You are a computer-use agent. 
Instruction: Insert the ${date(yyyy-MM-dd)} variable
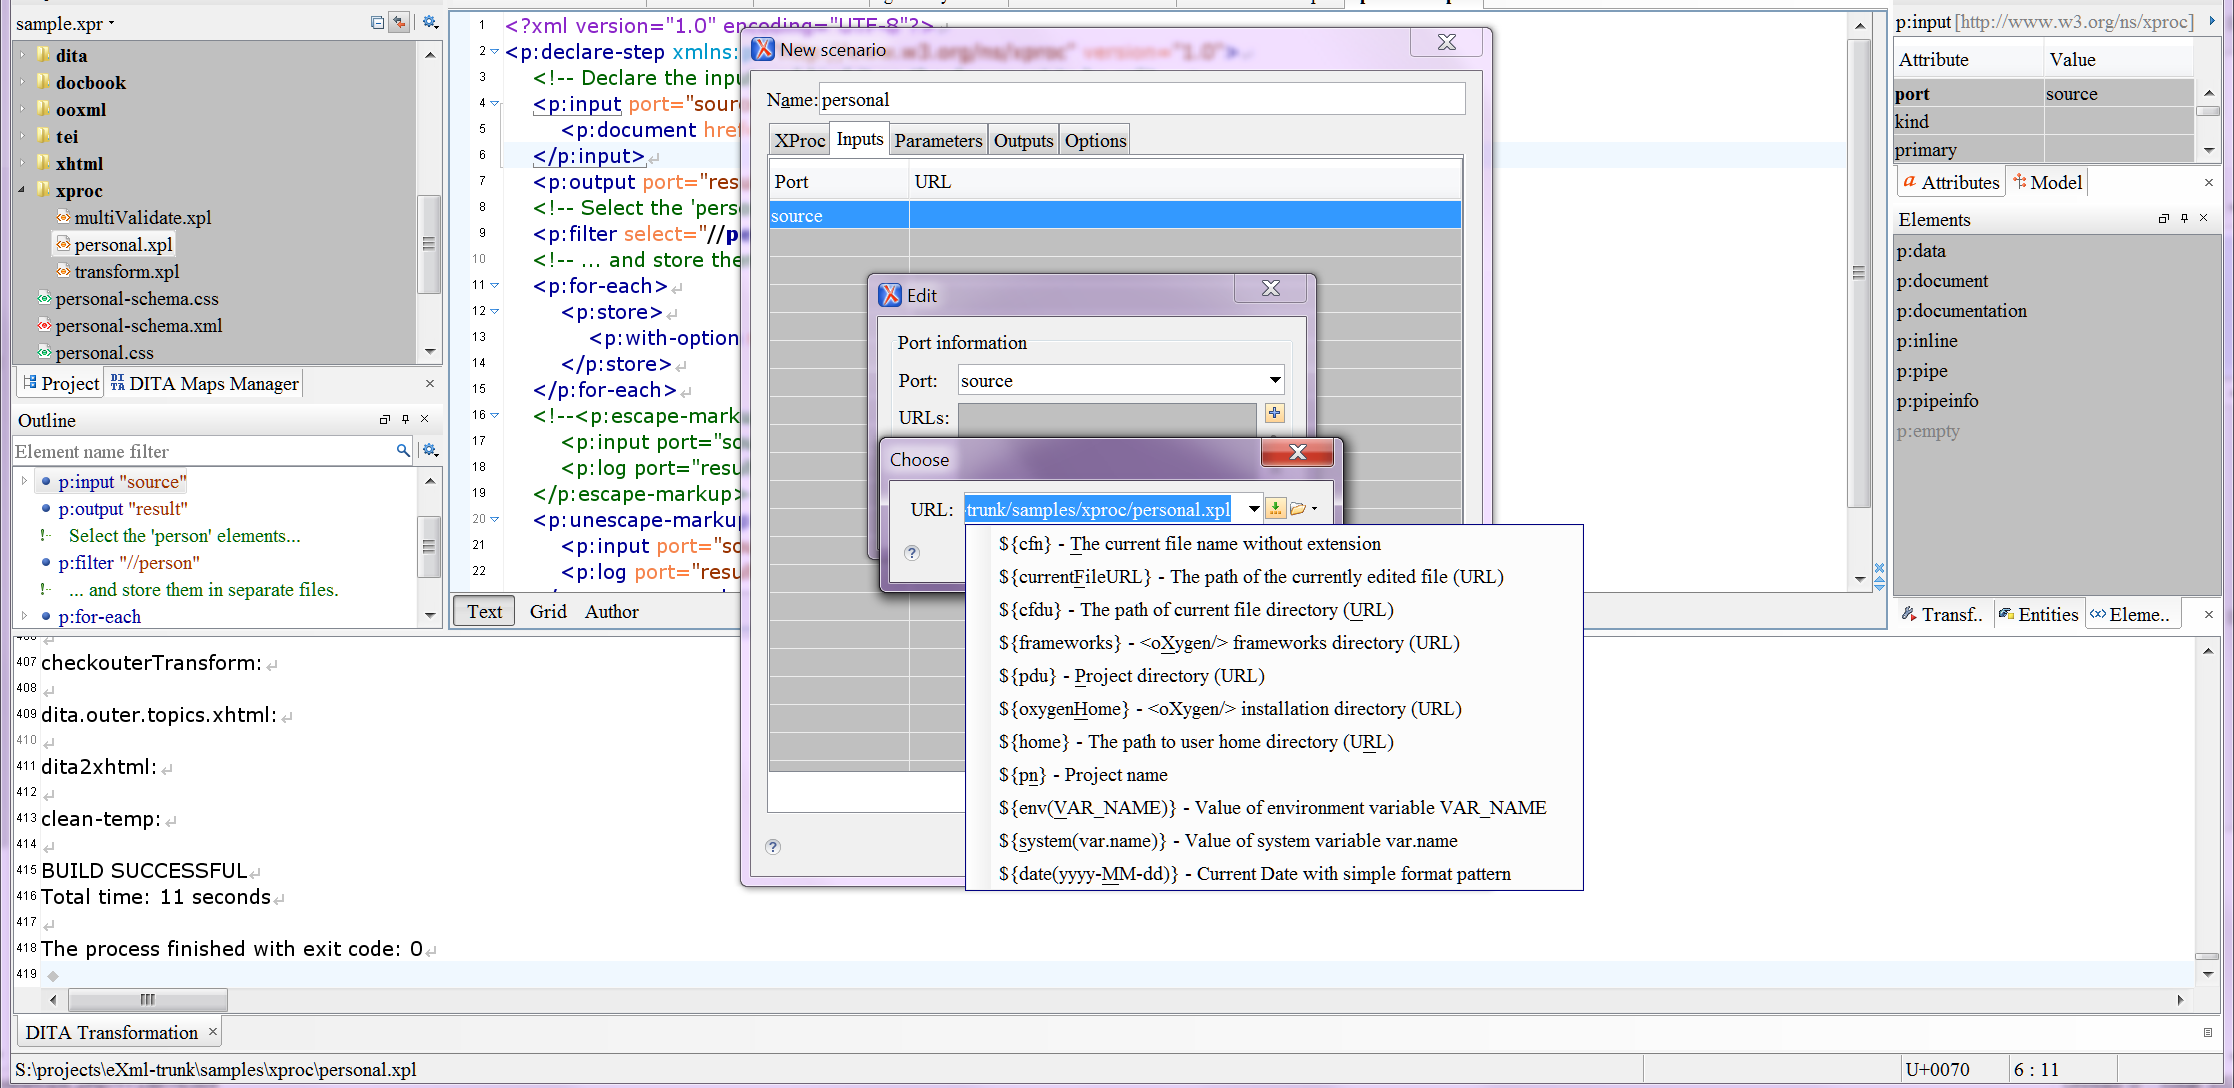(1274, 874)
